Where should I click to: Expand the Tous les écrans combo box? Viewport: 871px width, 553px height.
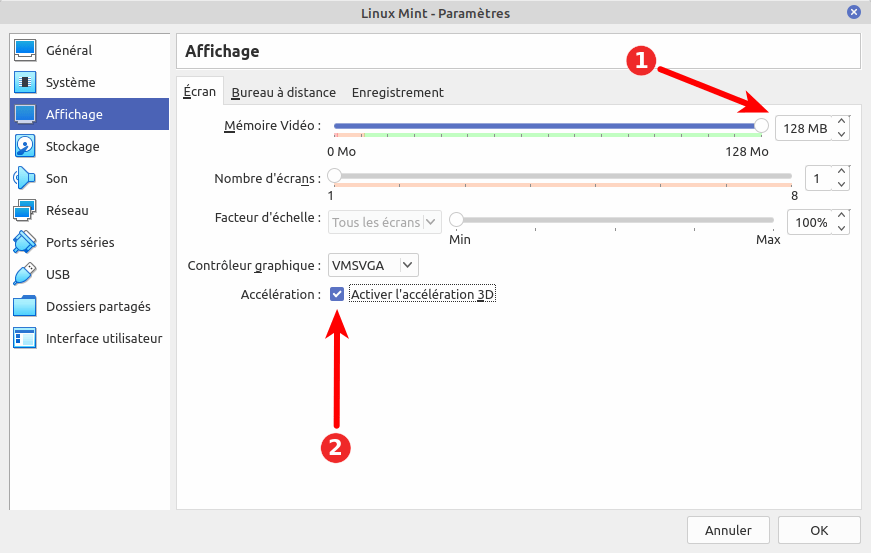pyautogui.click(x=384, y=222)
